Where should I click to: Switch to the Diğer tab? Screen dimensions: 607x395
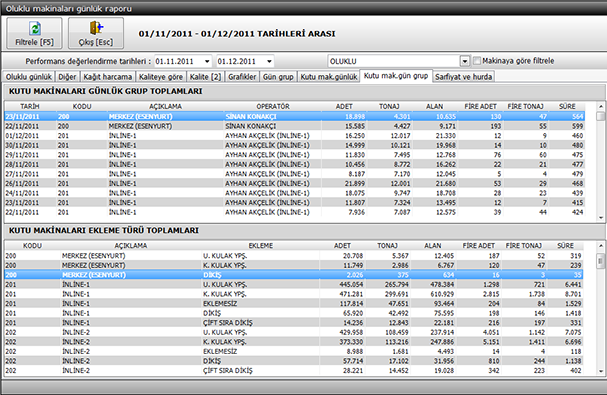point(67,77)
